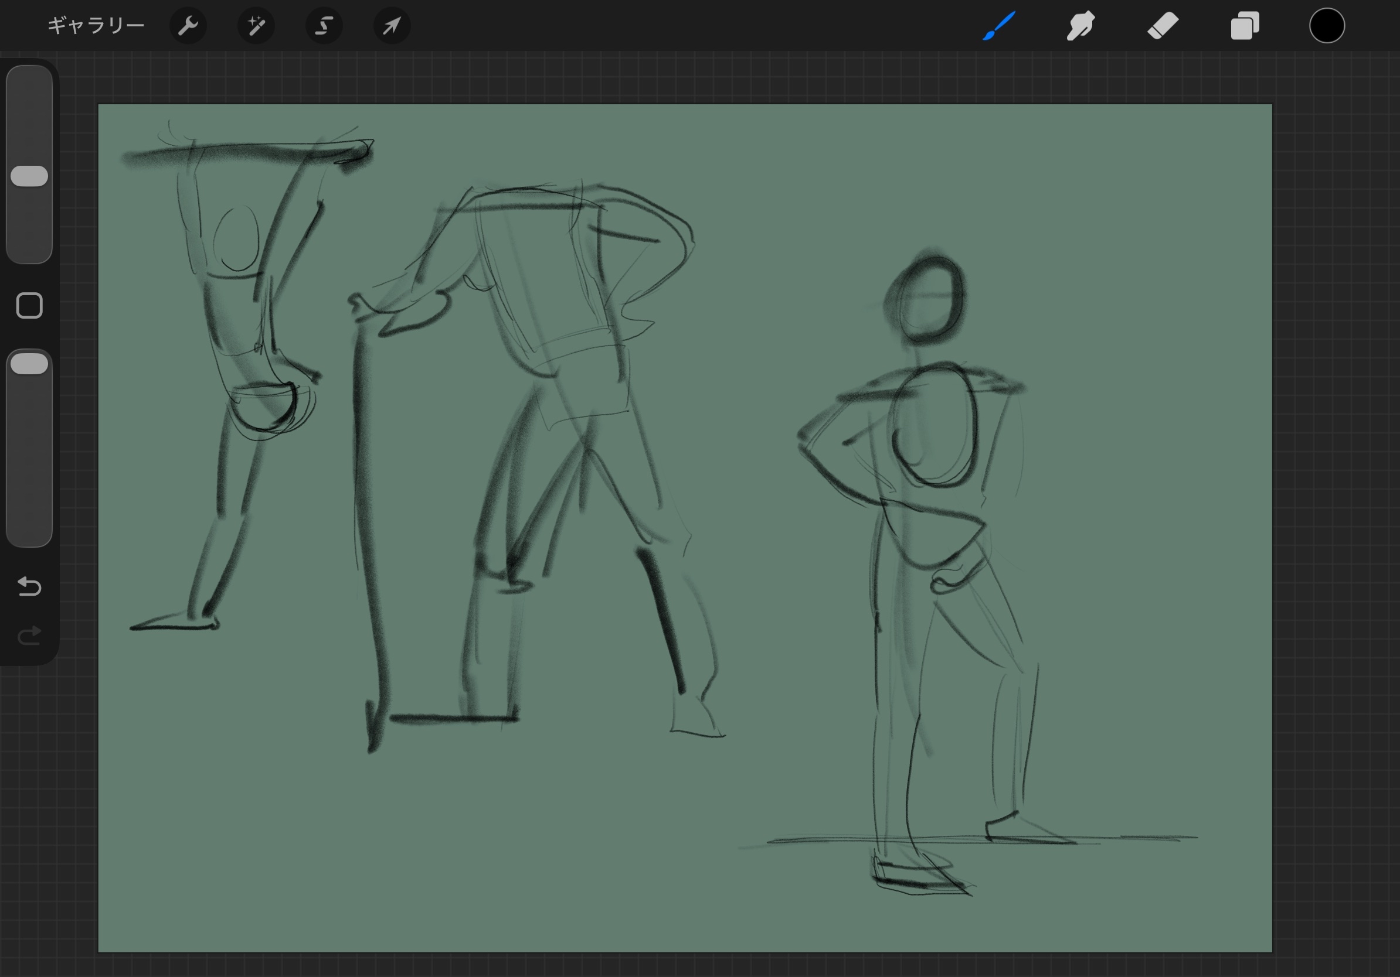Open the ギャラリー (Gallery) view

click(x=96, y=26)
